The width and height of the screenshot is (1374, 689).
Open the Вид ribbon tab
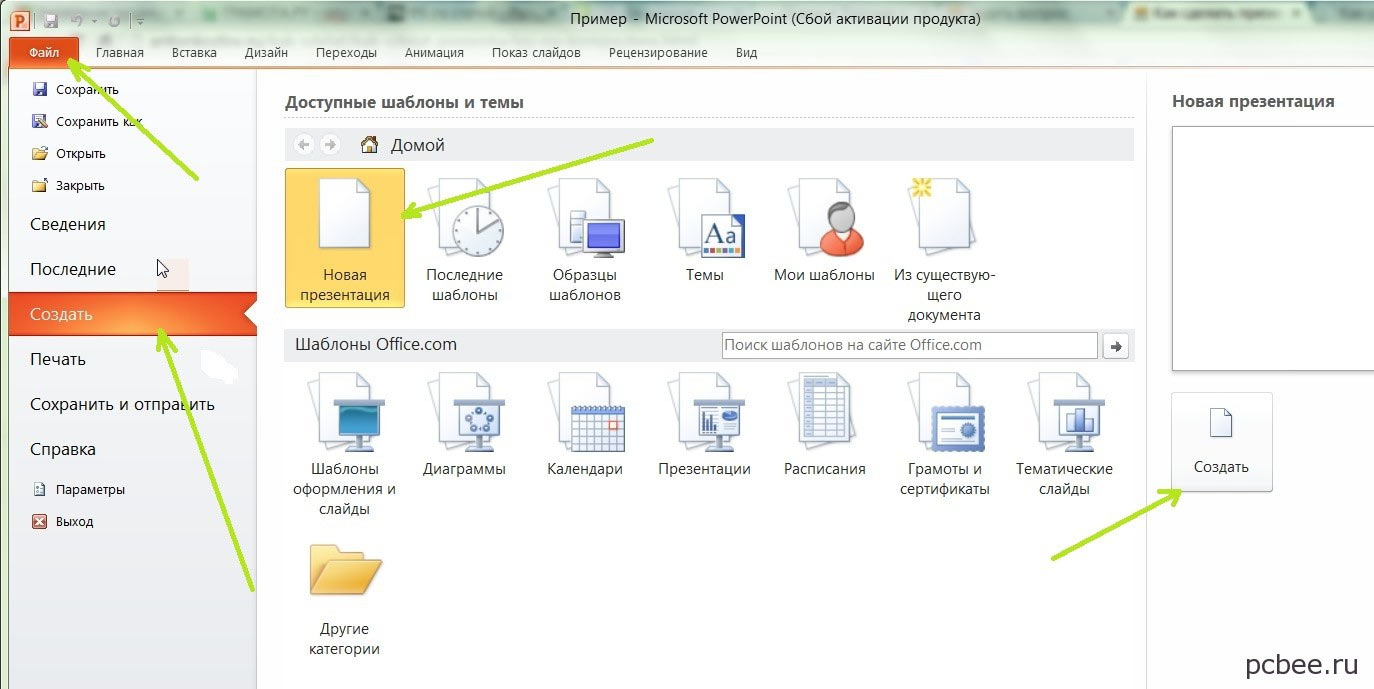tap(746, 53)
